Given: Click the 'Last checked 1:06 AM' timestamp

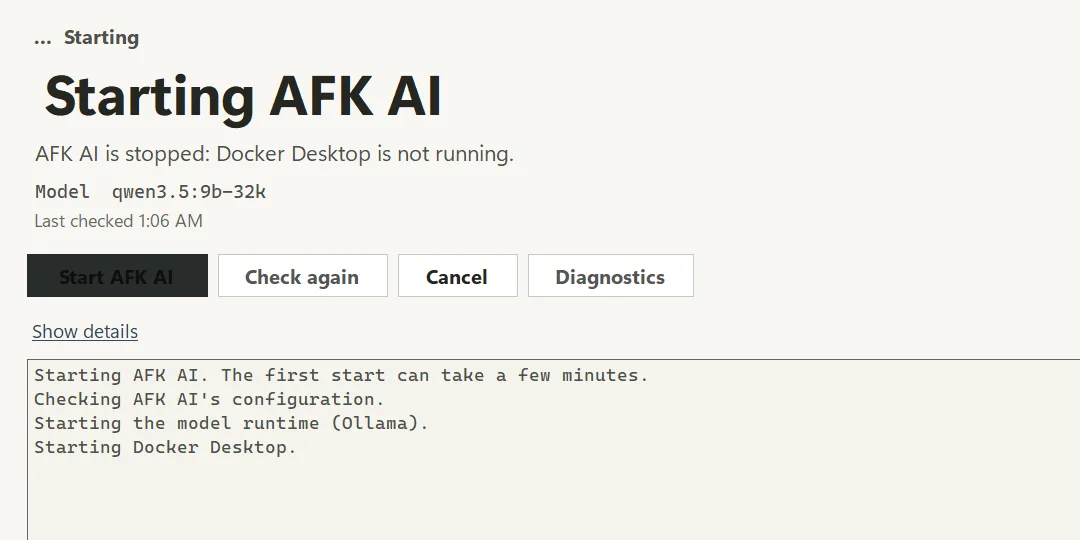Looking at the screenshot, I should [118, 221].
